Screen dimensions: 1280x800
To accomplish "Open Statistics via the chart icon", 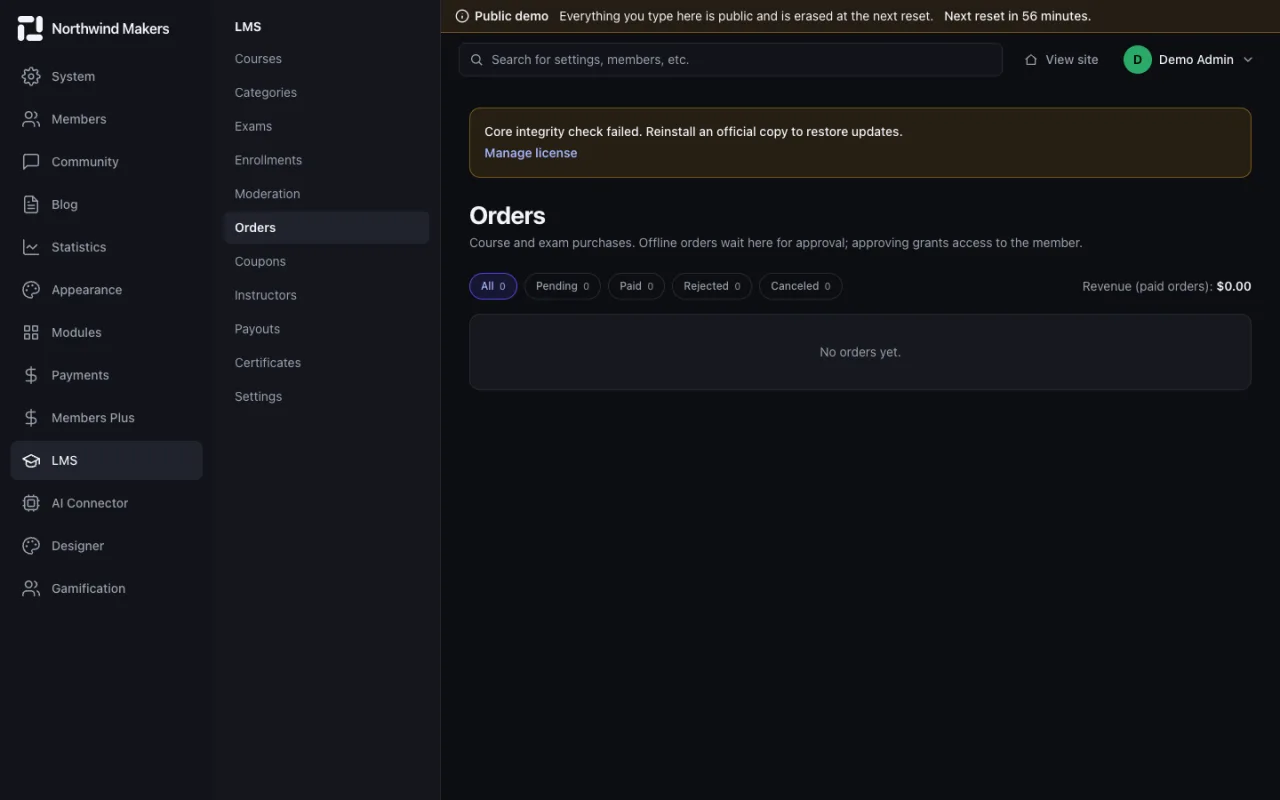I will [x=31, y=247].
